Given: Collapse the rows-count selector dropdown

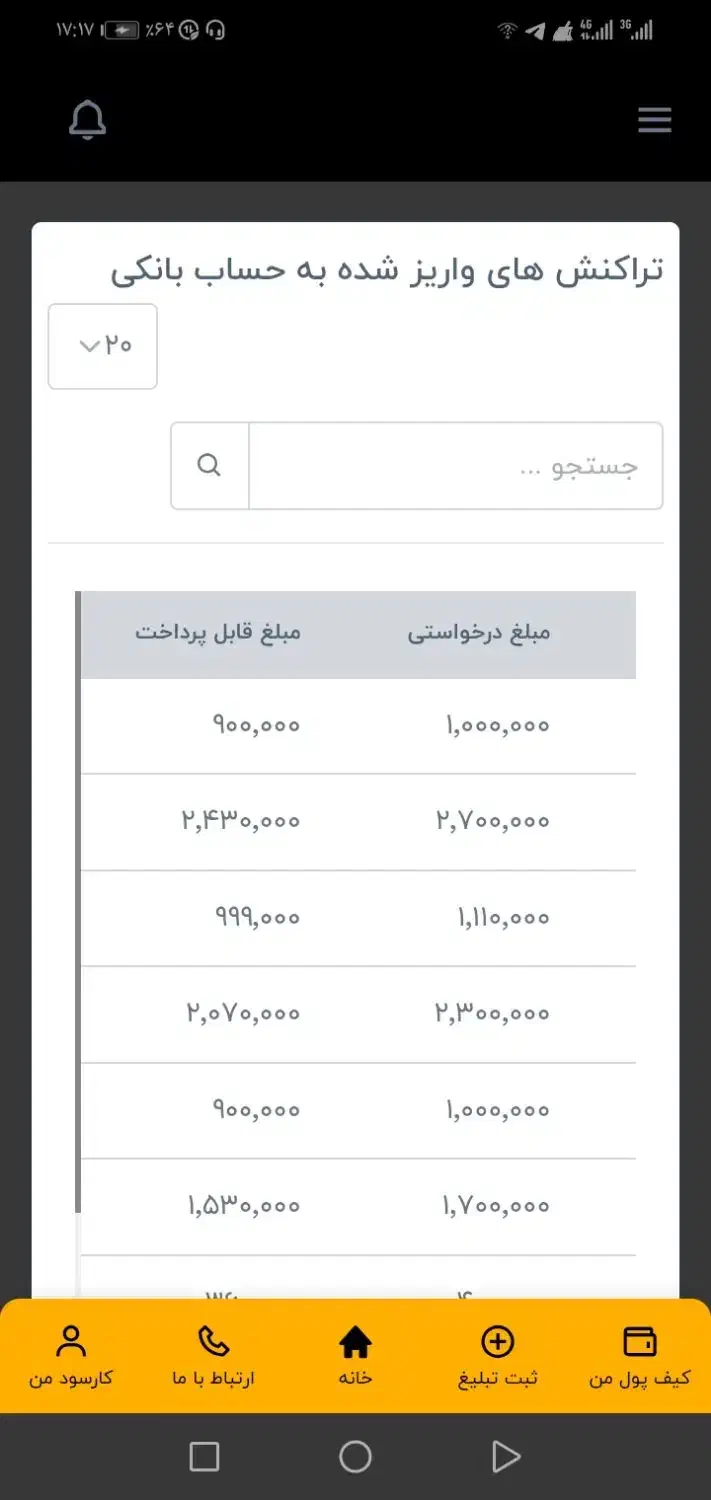Looking at the screenshot, I should click(x=102, y=346).
